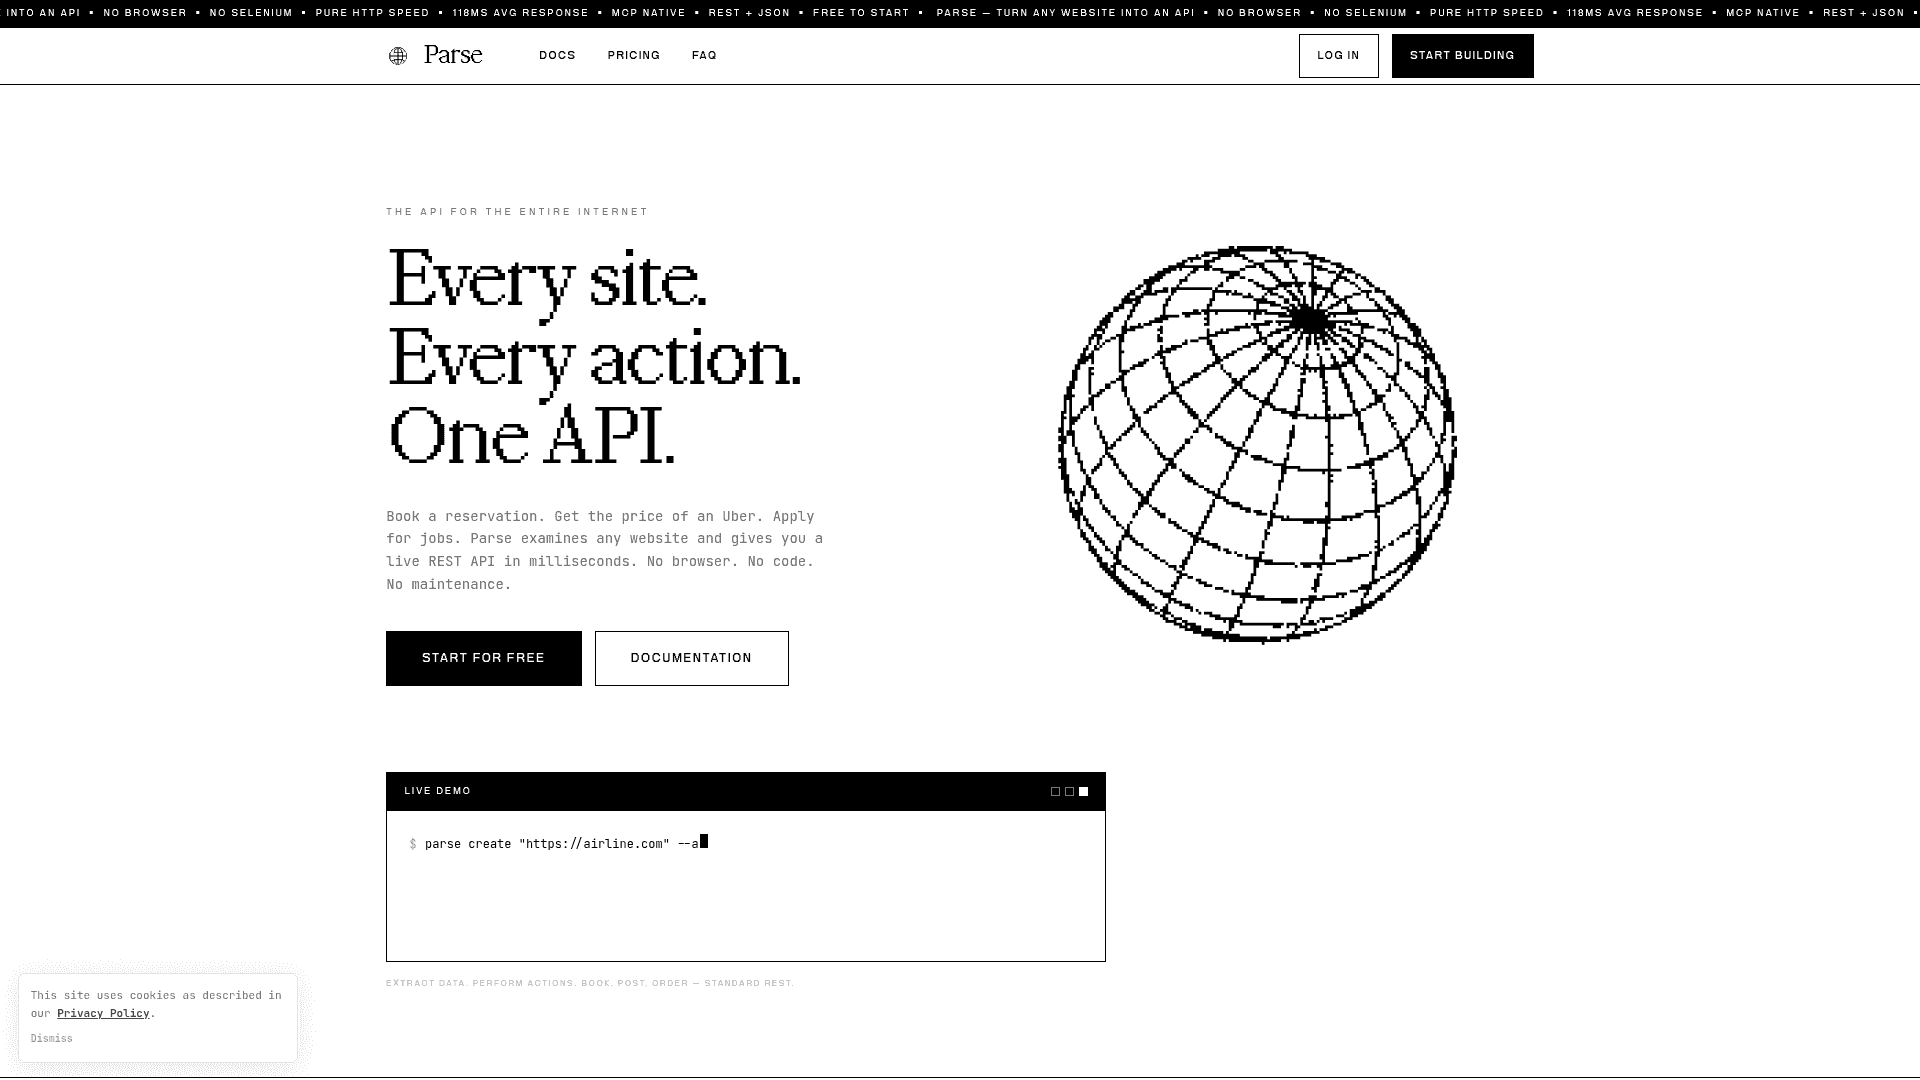Click the Log In button
1920x1080 pixels.
click(1338, 56)
